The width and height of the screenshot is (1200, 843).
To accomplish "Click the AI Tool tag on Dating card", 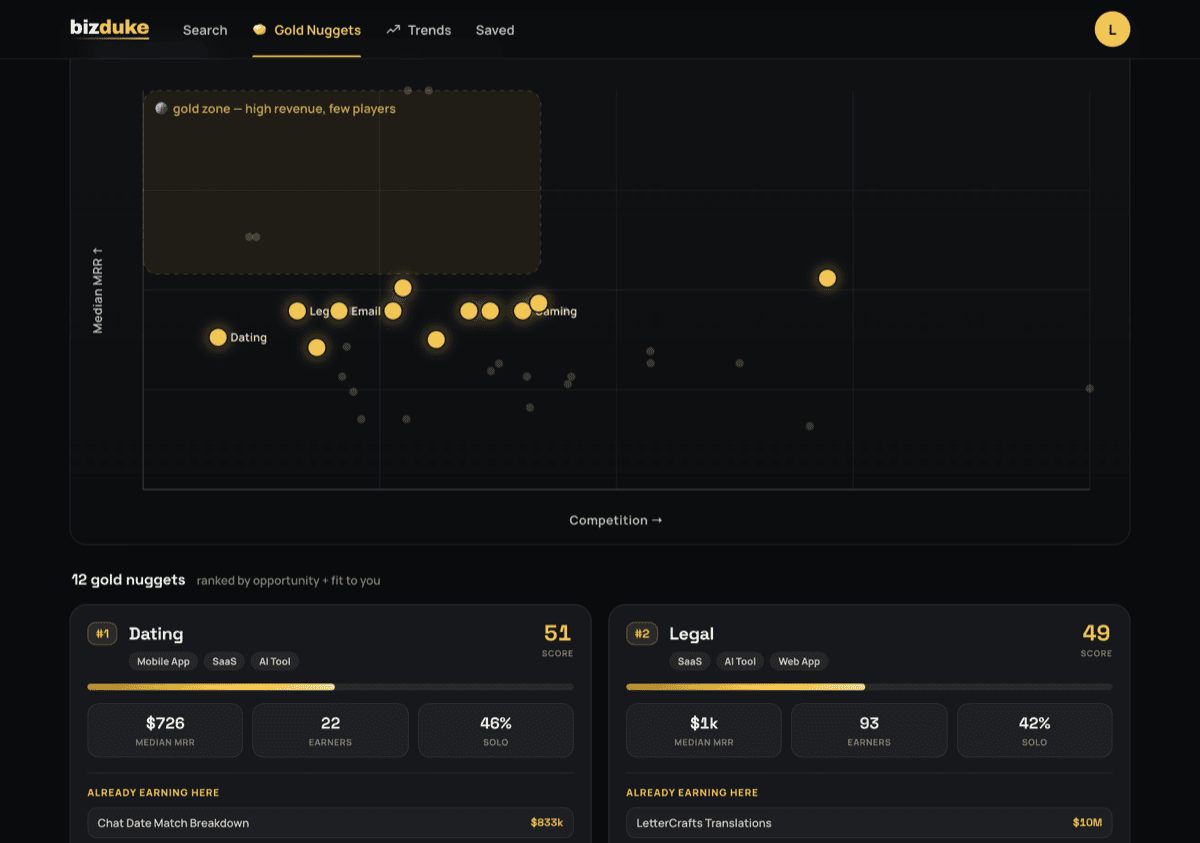I will 275,661.
